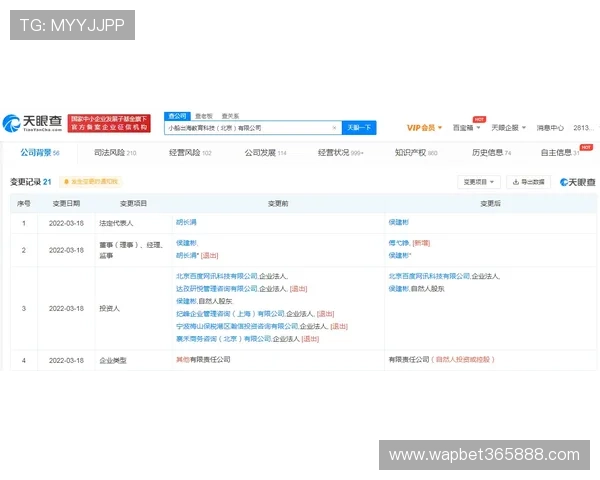Expand the 天眼企服 dropdown
Screen dimensions: 600x480
509,128
